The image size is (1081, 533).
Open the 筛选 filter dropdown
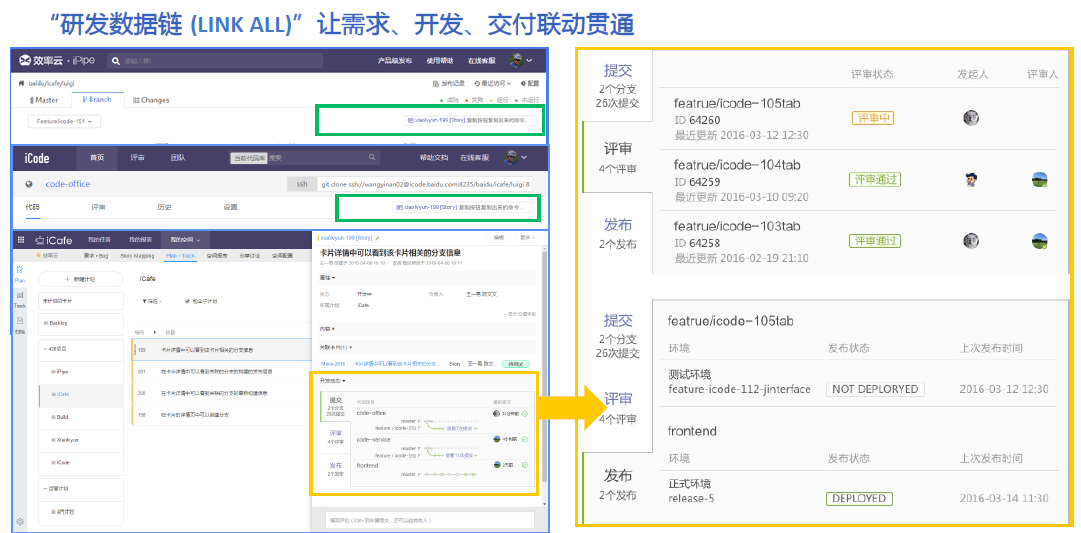tap(152, 301)
